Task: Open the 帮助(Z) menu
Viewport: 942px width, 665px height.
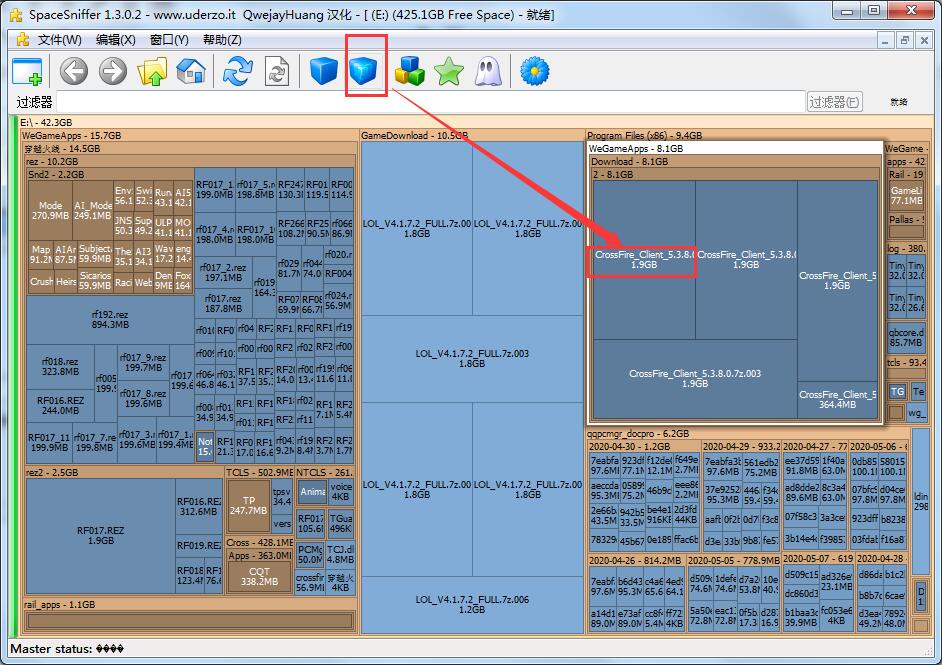Action: 222,40
